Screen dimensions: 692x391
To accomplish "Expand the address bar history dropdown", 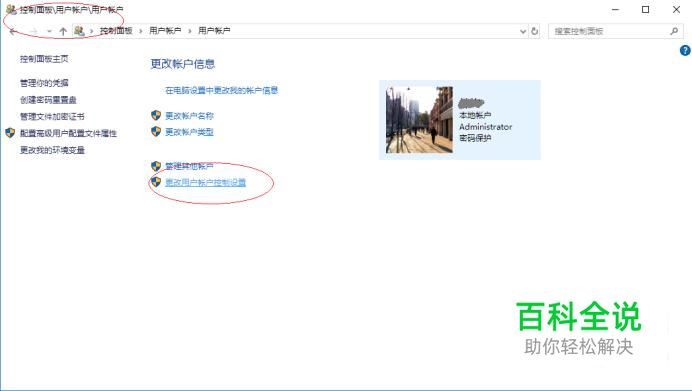I will (523, 31).
